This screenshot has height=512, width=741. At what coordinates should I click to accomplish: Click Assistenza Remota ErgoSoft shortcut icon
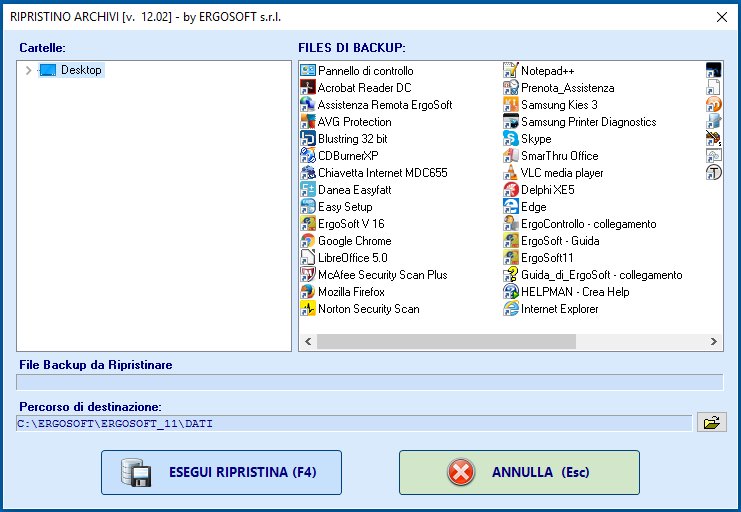pyautogui.click(x=308, y=104)
